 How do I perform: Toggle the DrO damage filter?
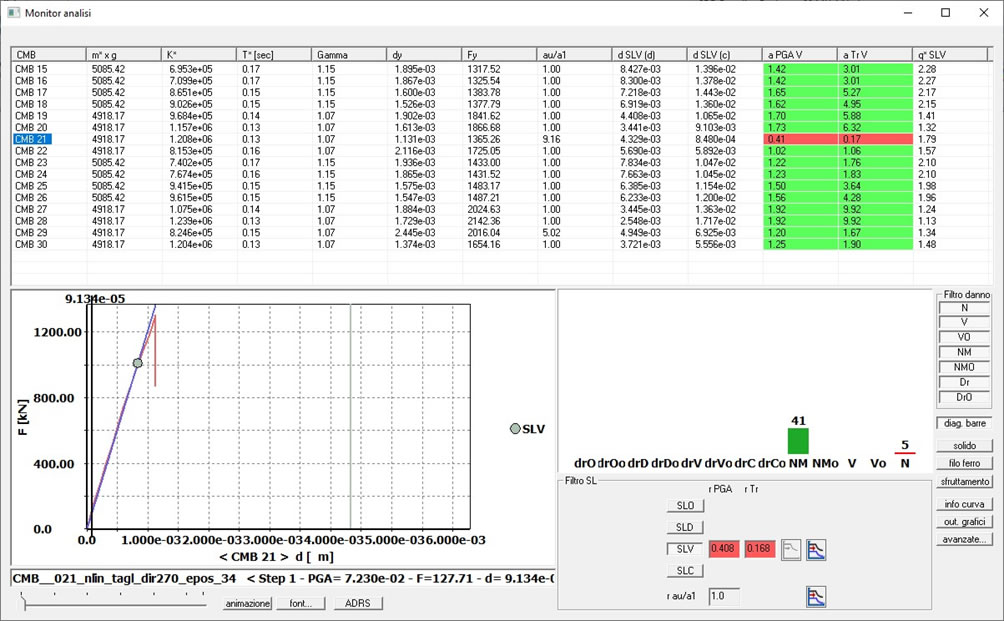(x=964, y=398)
